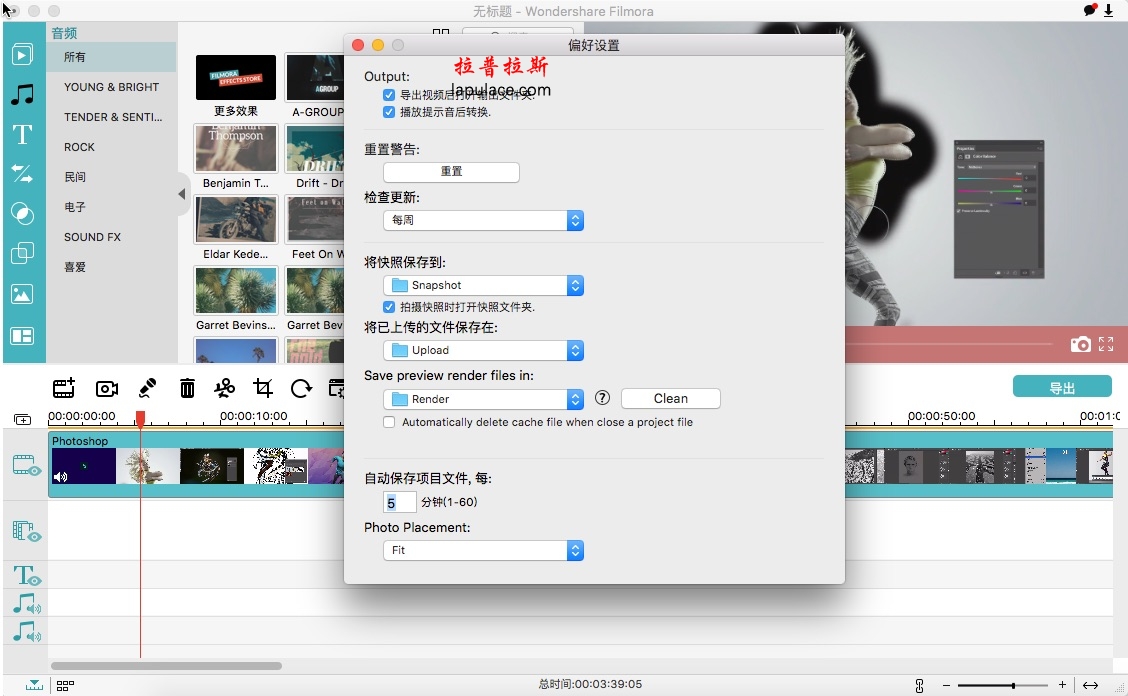Take a snapshot with the camera icon
This screenshot has height=696, width=1128.
click(x=1081, y=345)
